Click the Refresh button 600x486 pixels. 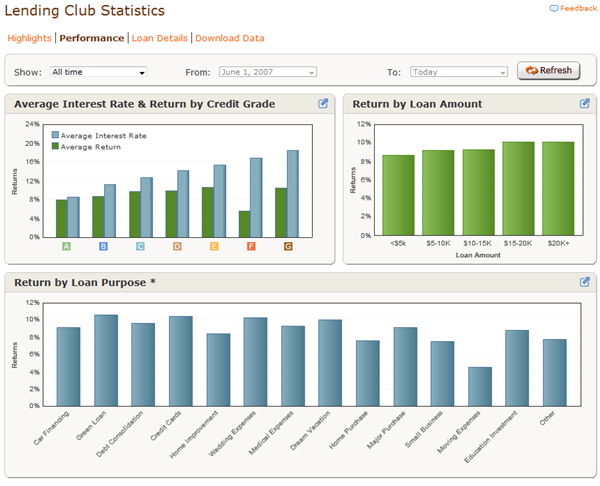[549, 70]
